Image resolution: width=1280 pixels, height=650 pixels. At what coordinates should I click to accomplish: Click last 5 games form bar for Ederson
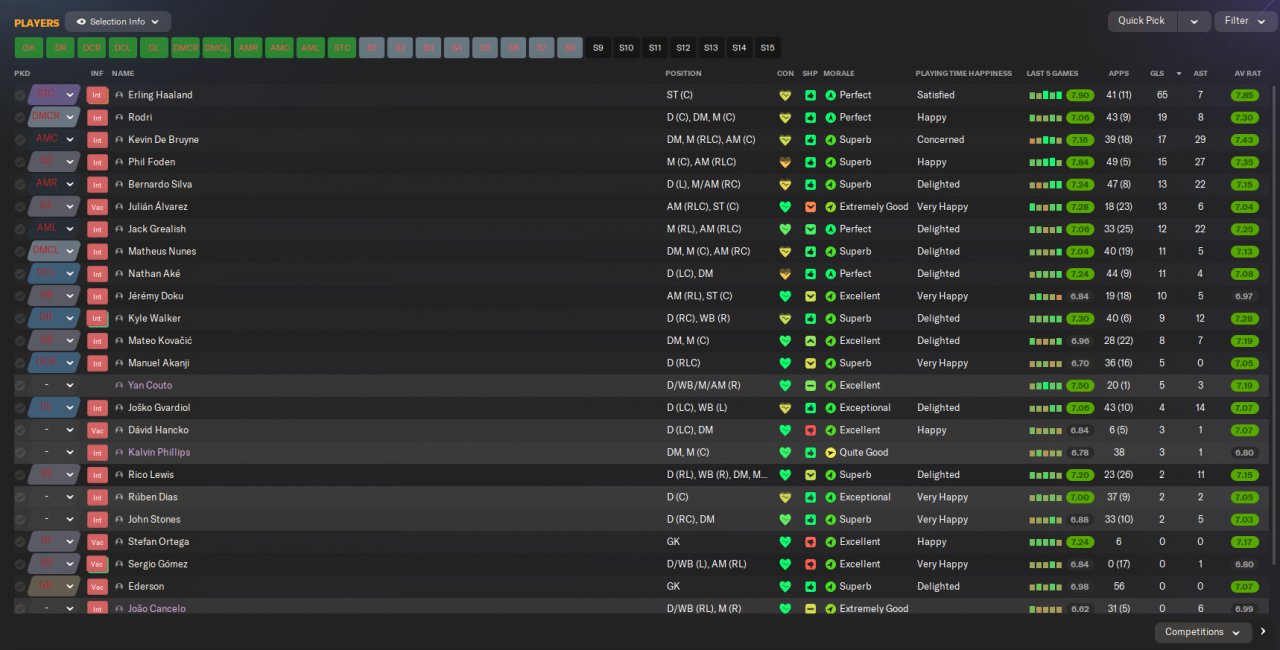[x=1045, y=587]
